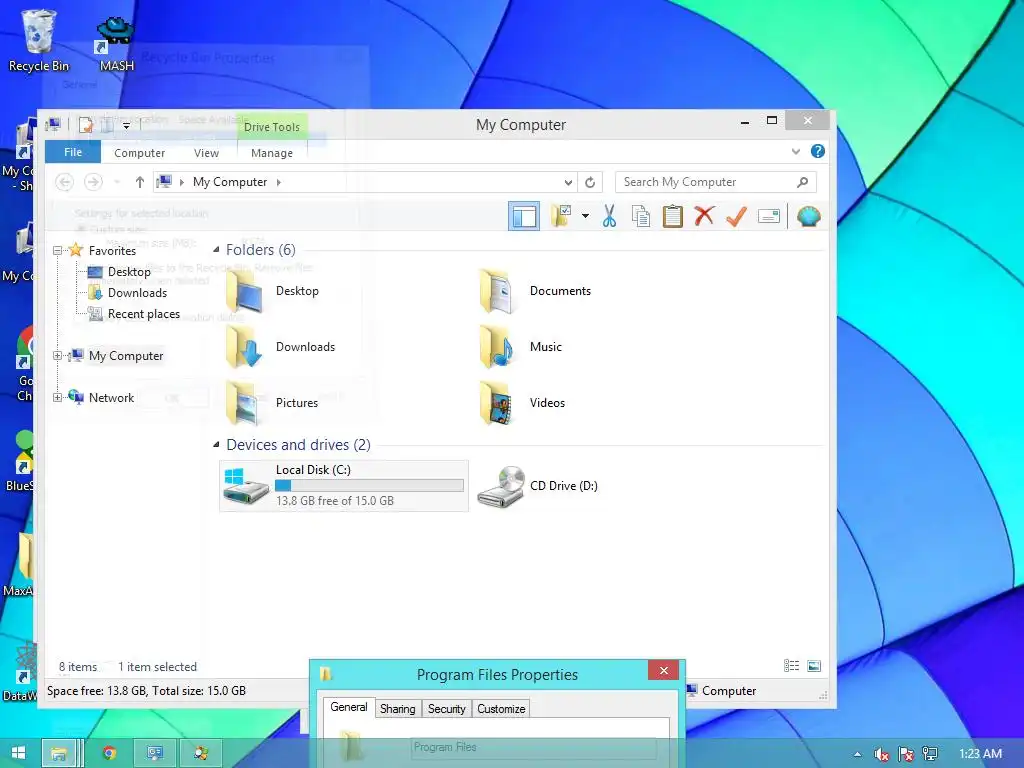Expand the Network tree node

[57, 398]
